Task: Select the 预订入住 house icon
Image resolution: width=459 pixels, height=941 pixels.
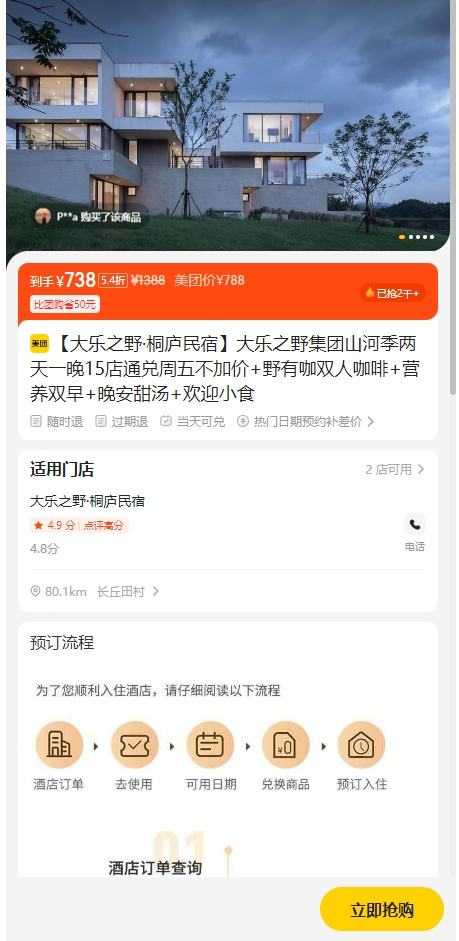Action: pos(361,745)
